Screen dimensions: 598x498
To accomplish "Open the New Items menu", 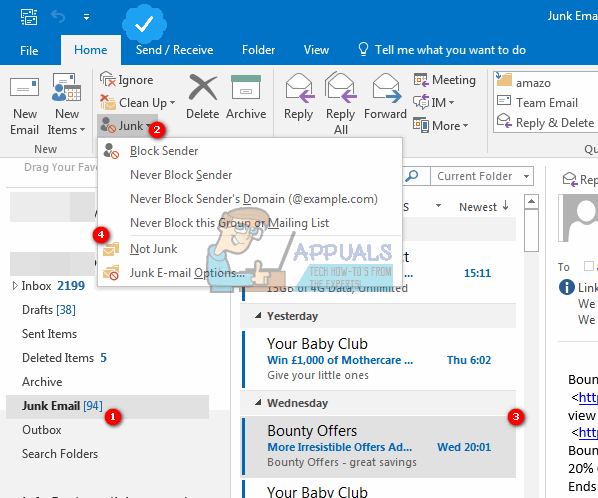I will click(x=66, y=104).
